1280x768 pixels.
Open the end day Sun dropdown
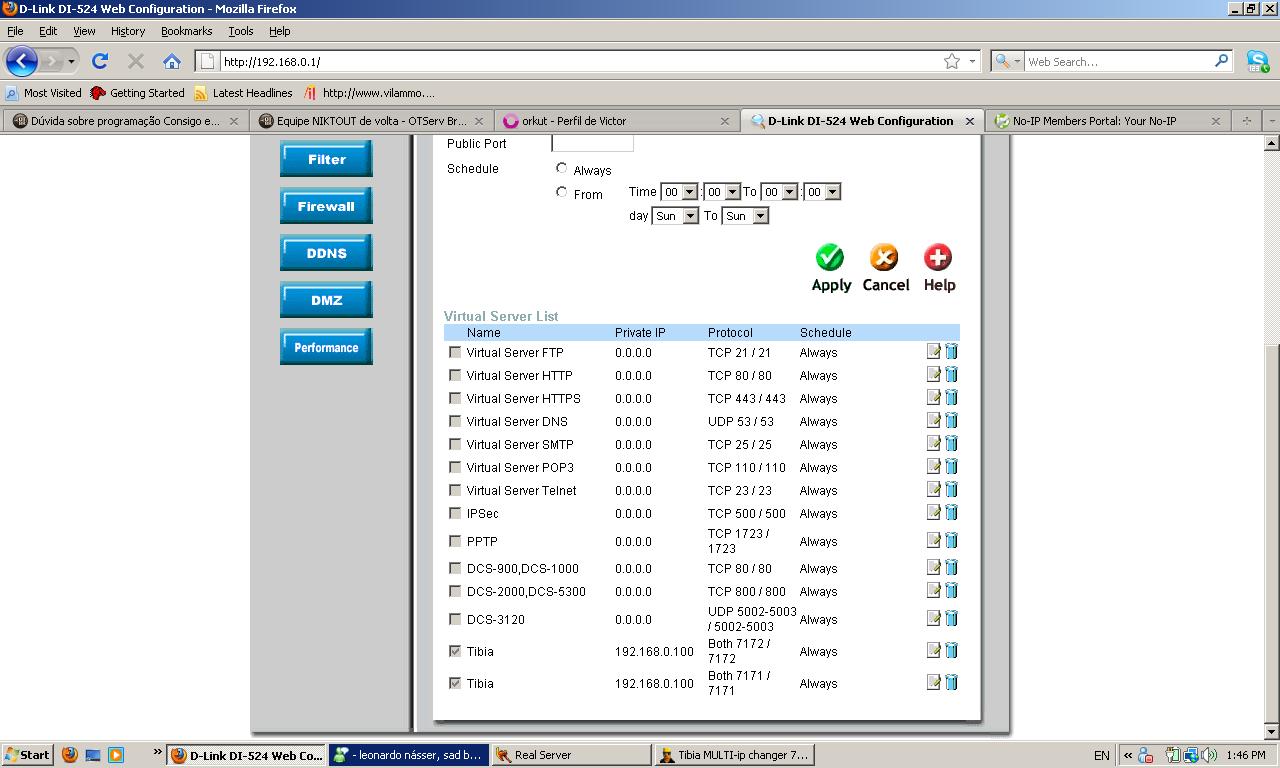[x=745, y=216]
